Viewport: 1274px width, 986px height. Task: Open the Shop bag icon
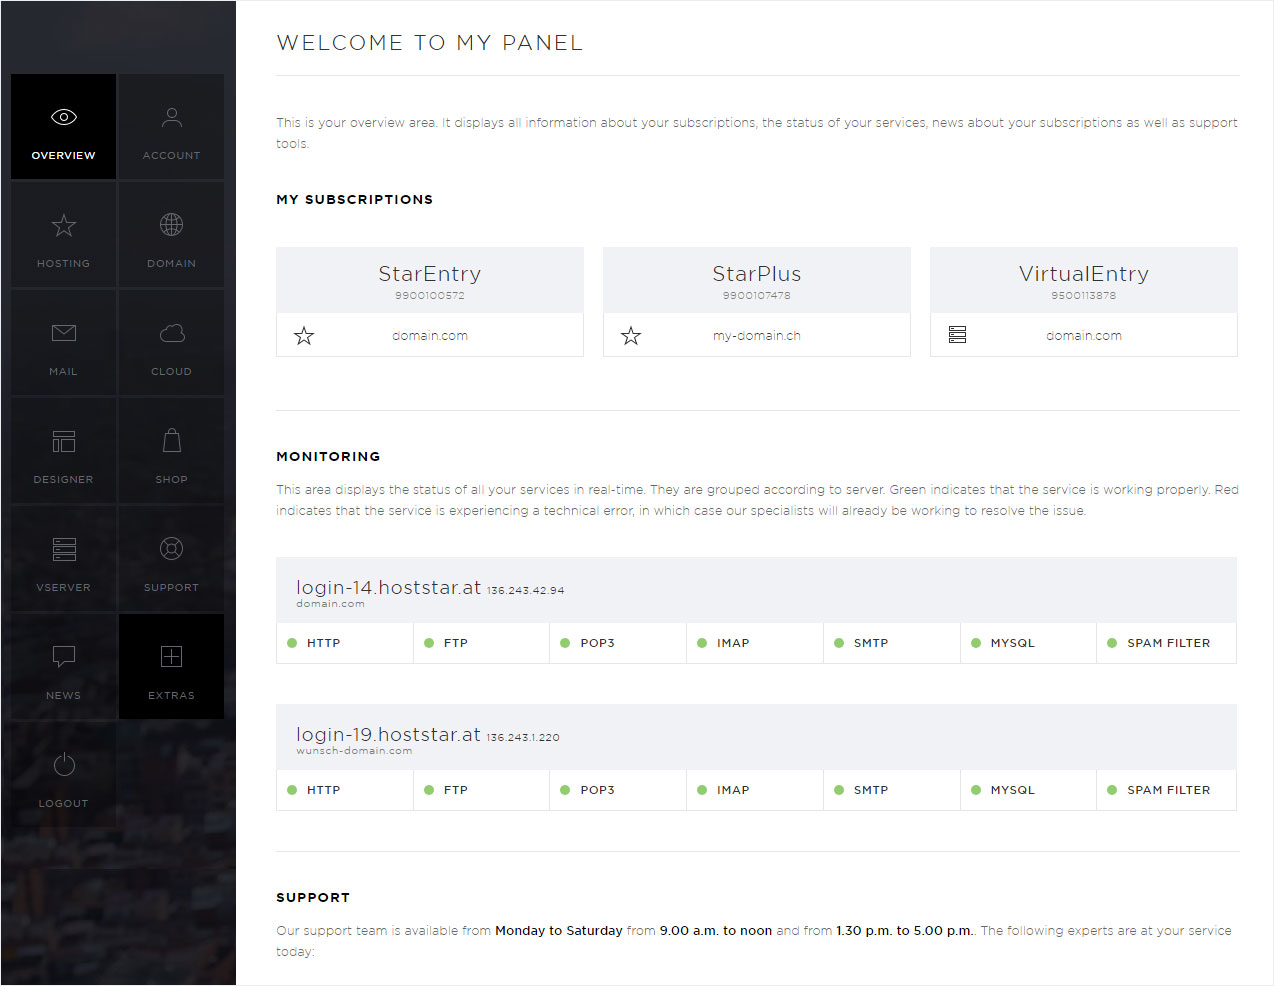[x=172, y=440]
